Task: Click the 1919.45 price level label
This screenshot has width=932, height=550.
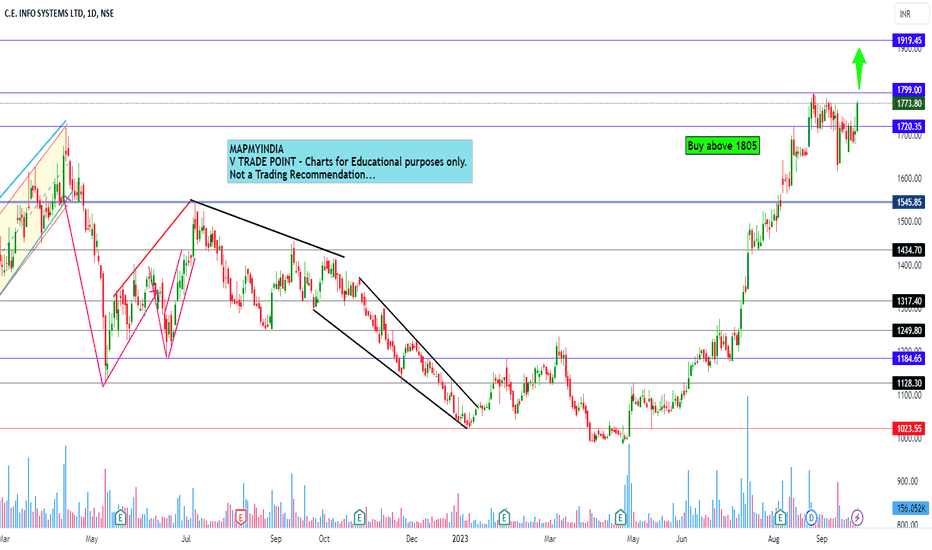Action: click(x=909, y=40)
